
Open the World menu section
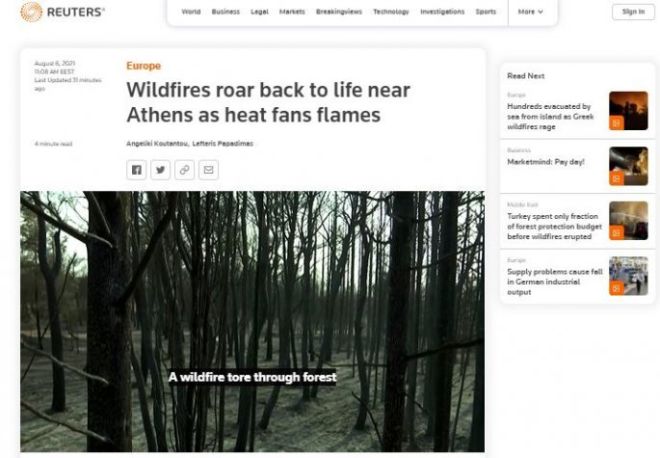coord(191,12)
